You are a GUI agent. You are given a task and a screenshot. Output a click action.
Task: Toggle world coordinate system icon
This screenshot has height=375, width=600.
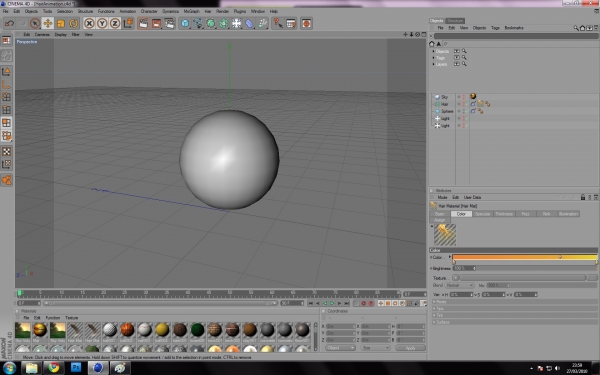[x=128, y=23]
